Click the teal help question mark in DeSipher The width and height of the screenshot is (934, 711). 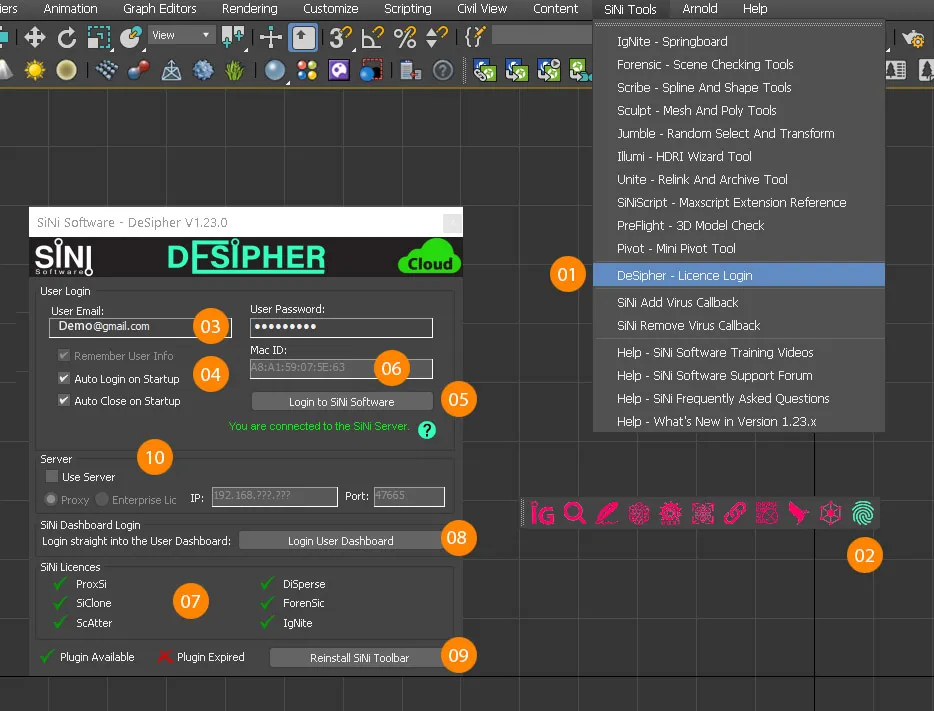pos(426,429)
